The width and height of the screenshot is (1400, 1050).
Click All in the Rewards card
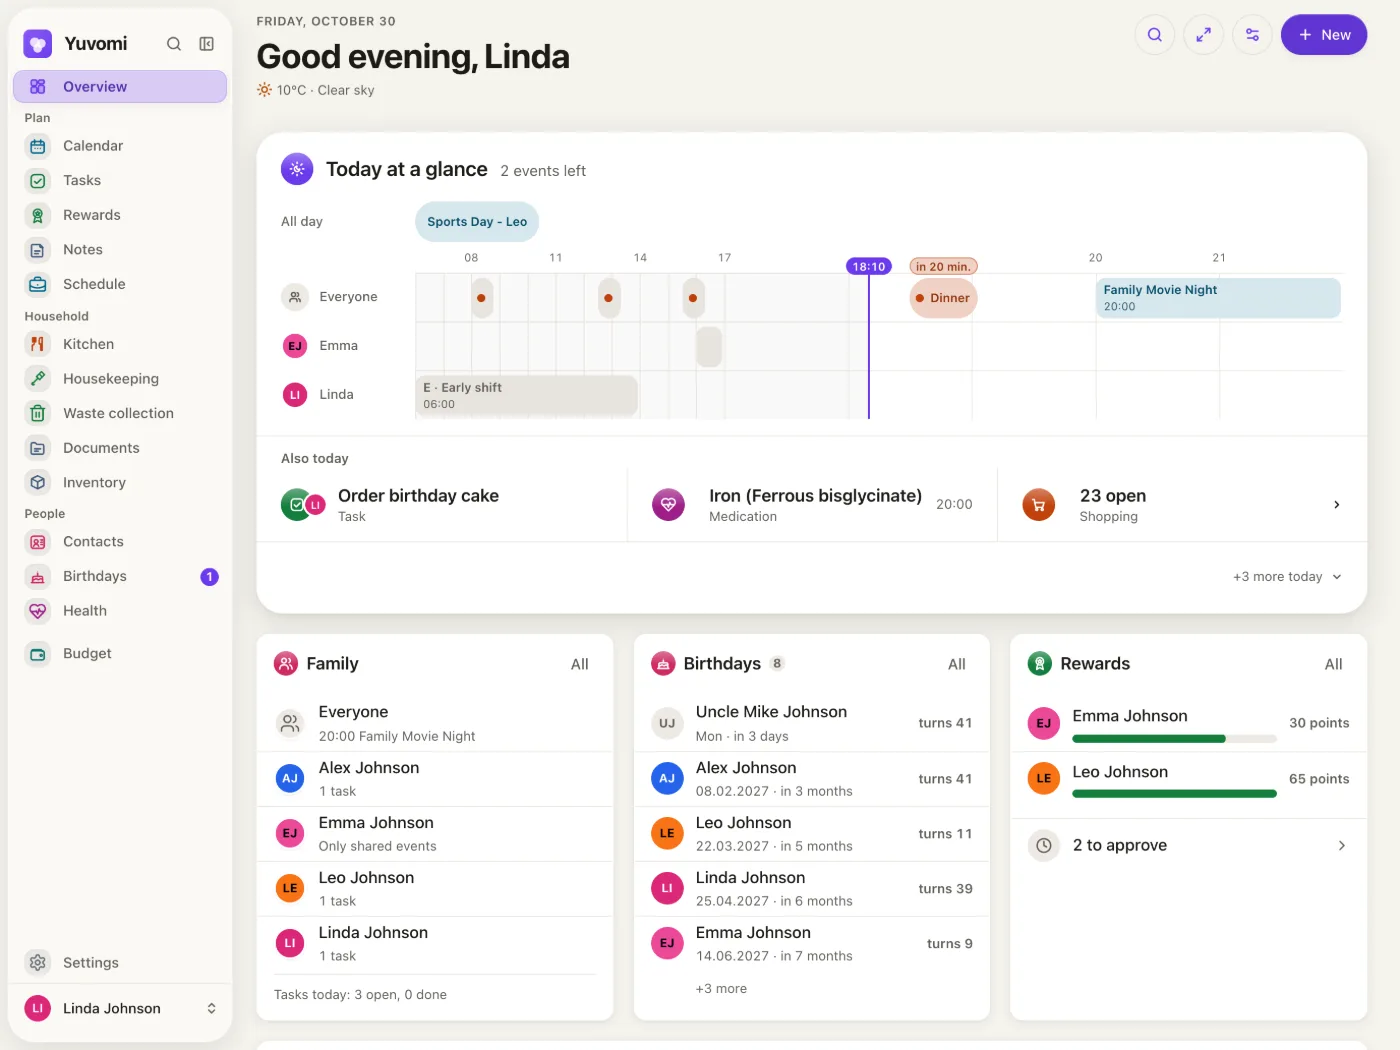point(1334,664)
